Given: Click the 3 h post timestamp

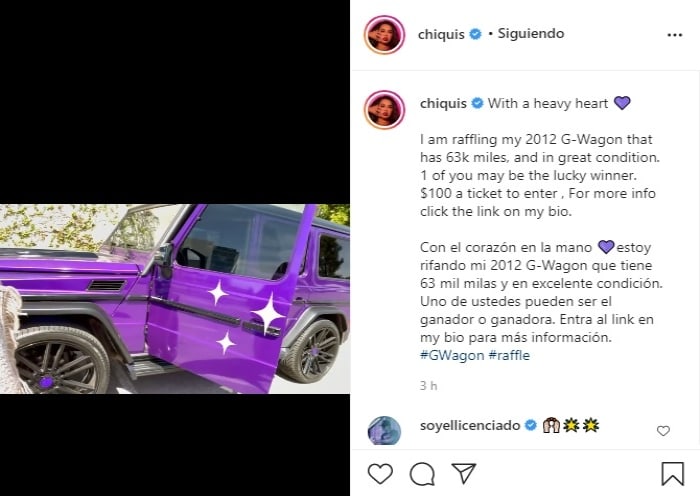Looking at the screenshot, I should click(x=428, y=386).
